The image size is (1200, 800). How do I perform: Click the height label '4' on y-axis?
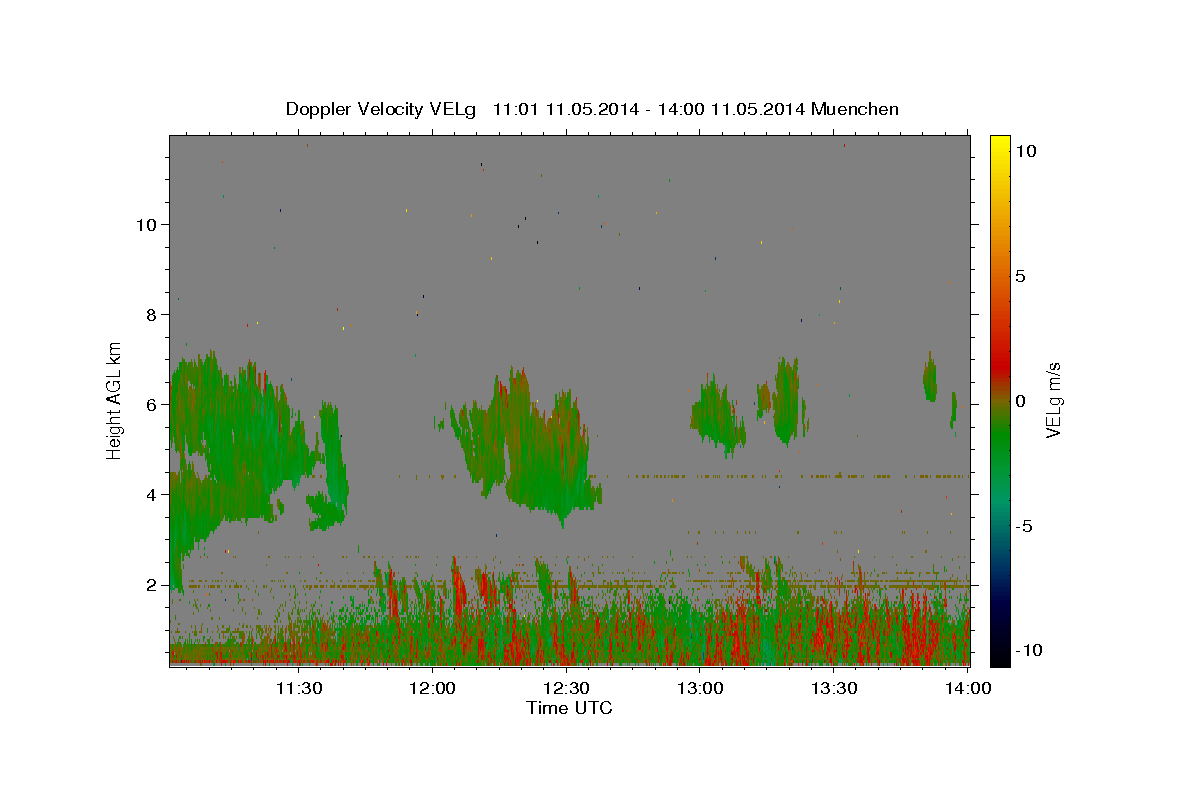[x=152, y=495]
